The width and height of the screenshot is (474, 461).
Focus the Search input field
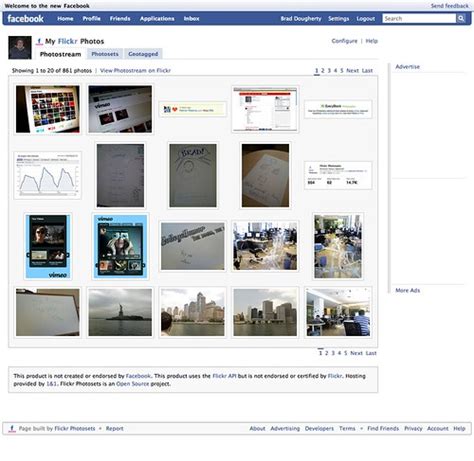pyautogui.click(x=419, y=19)
